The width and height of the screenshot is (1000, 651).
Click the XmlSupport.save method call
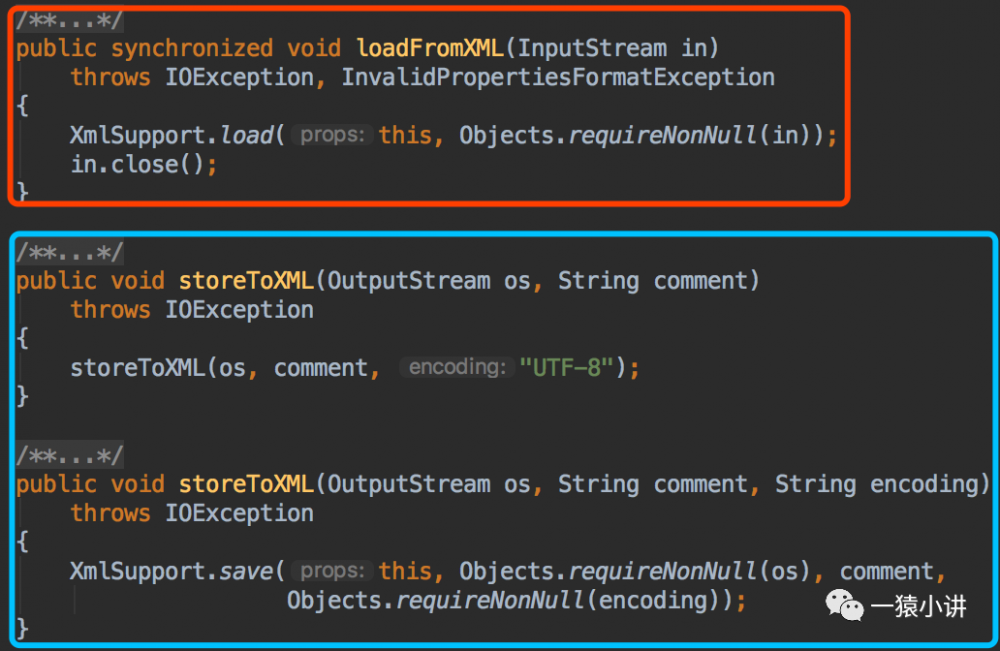coord(246,571)
